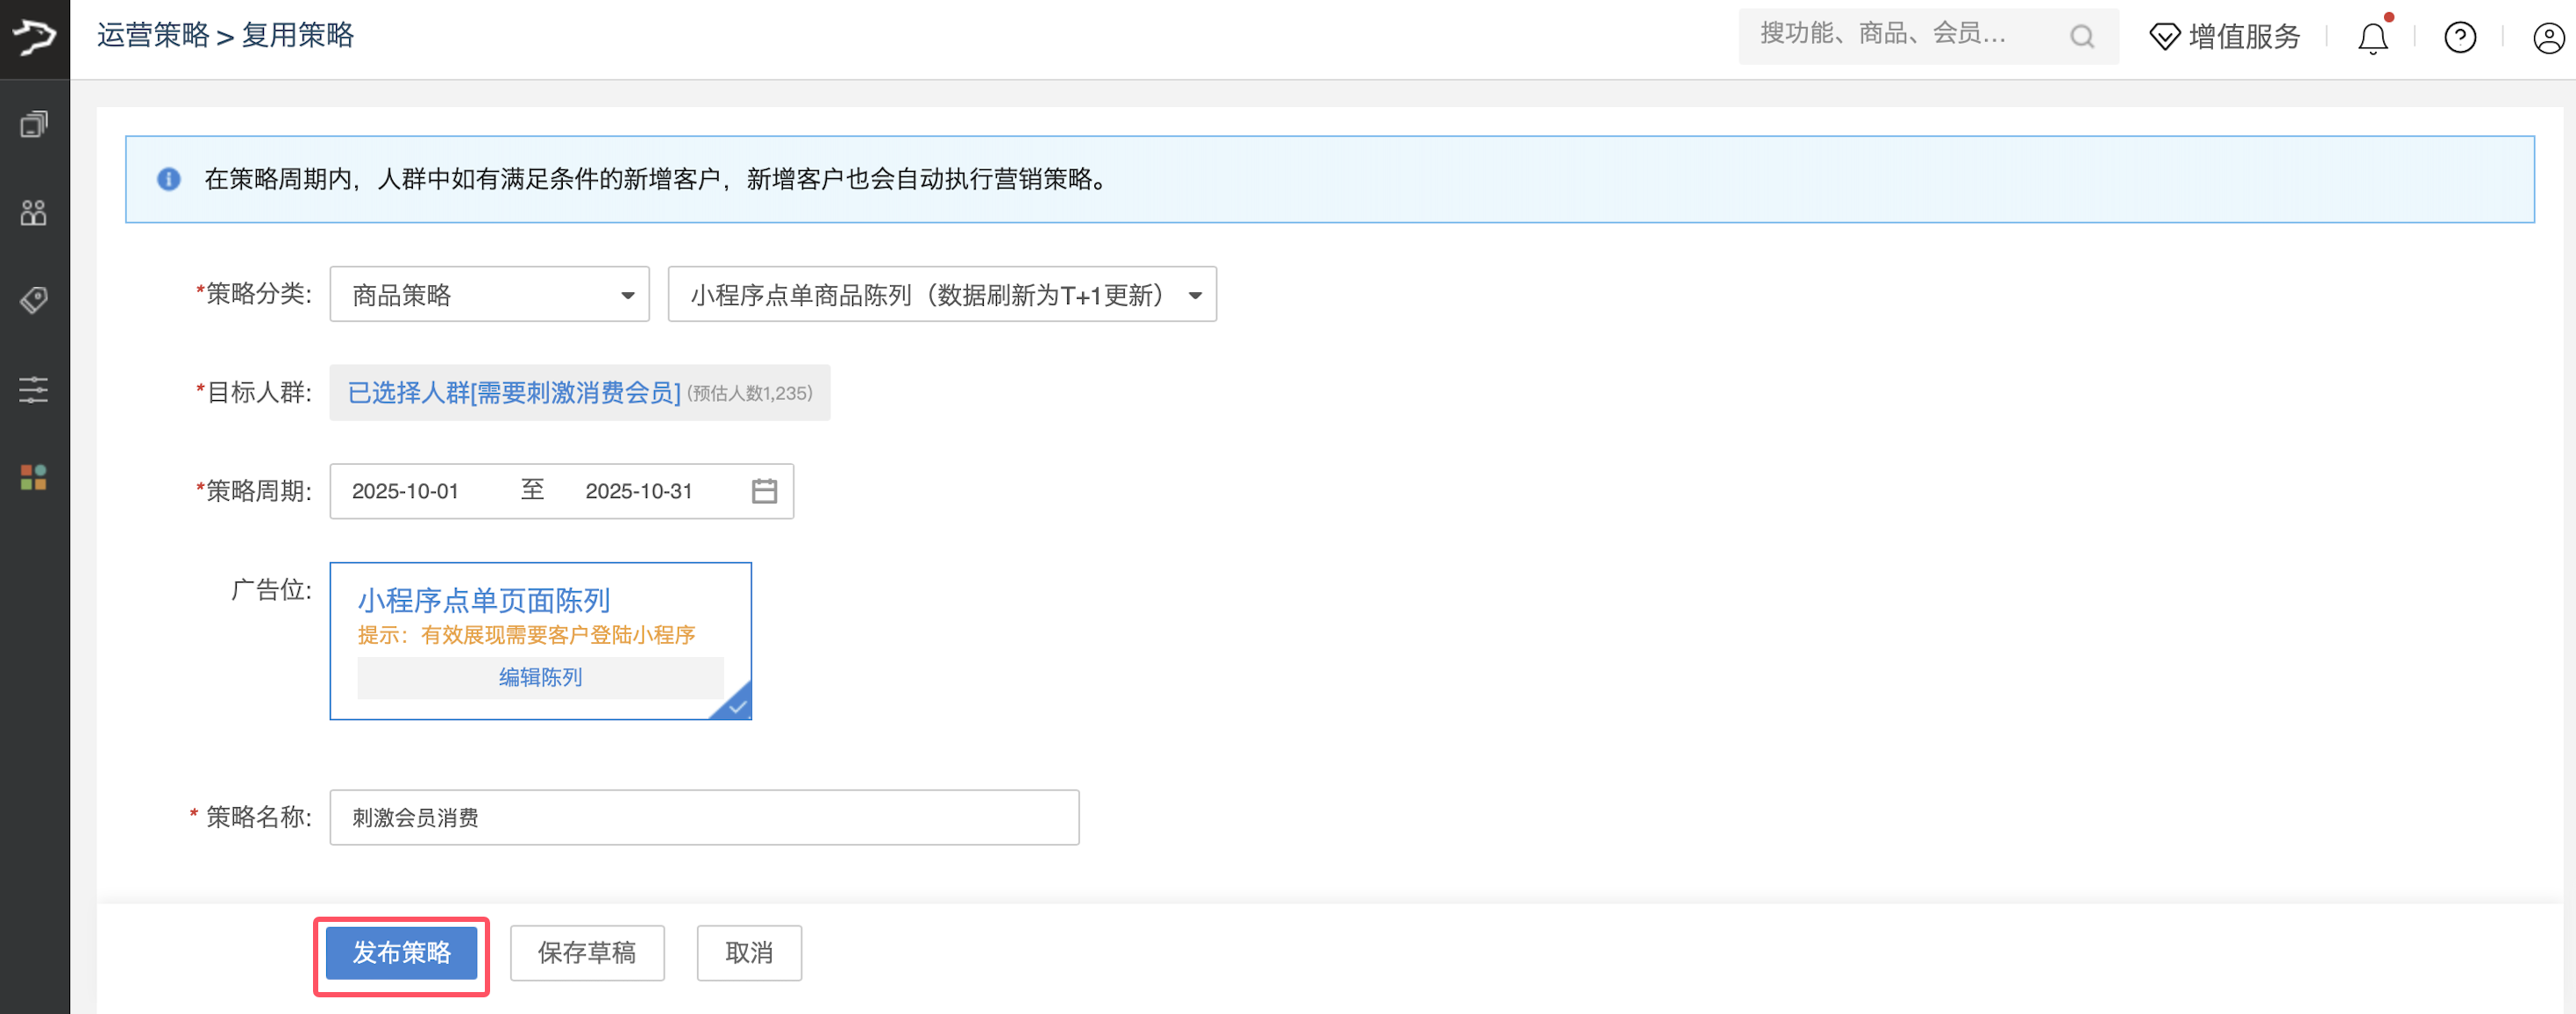Open the colored grid apps sidebar icon
Screen dimensions: 2576x1014
pos(34,477)
